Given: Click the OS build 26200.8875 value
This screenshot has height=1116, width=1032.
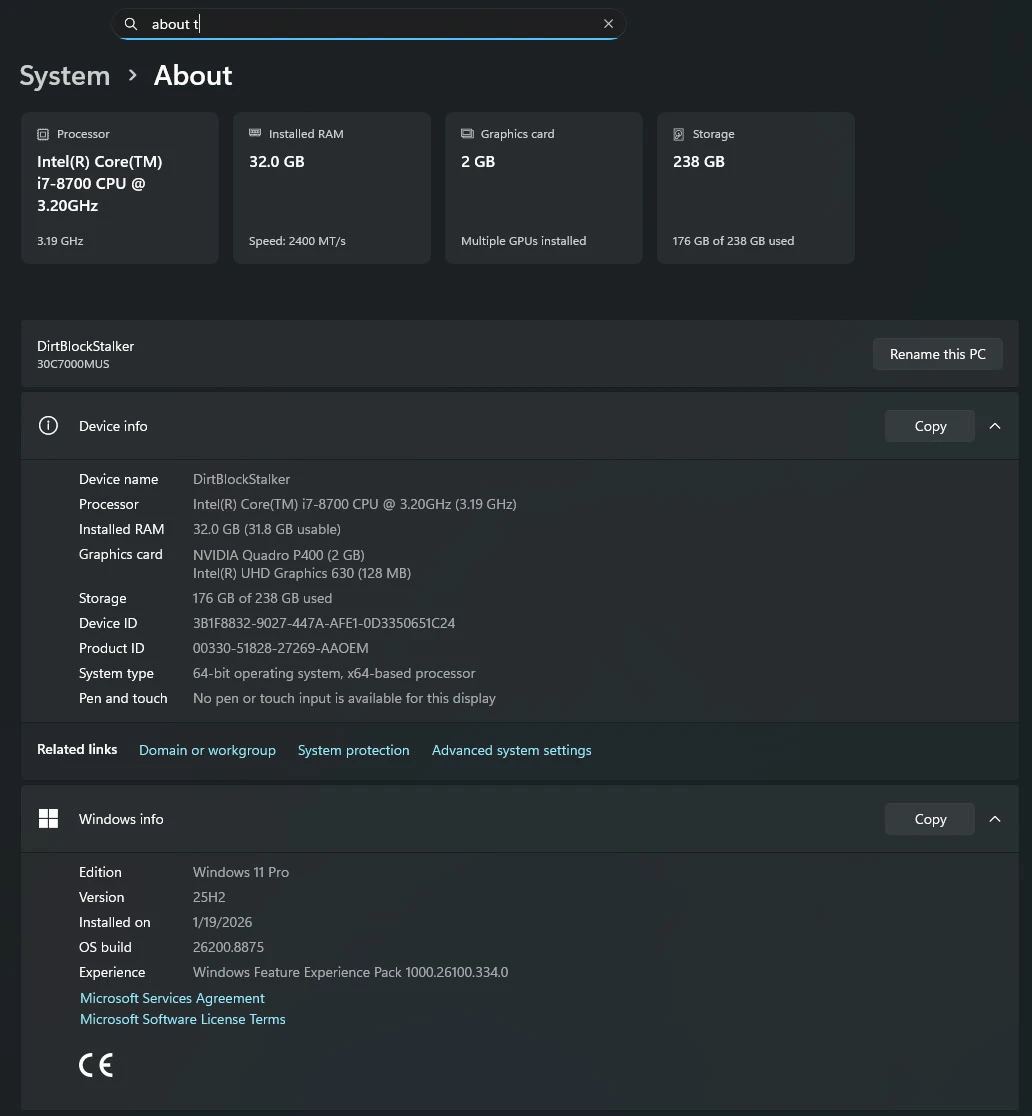Looking at the screenshot, I should pos(228,947).
